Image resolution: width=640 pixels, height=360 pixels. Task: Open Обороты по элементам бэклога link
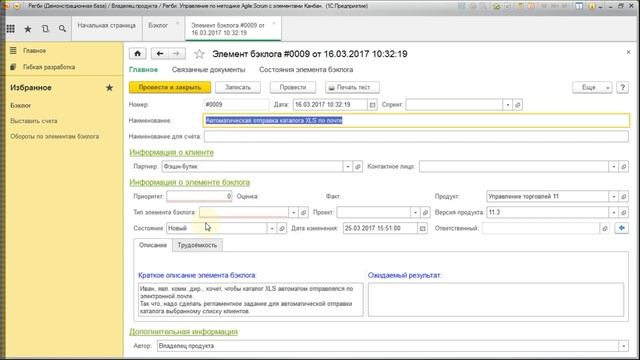pos(55,136)
